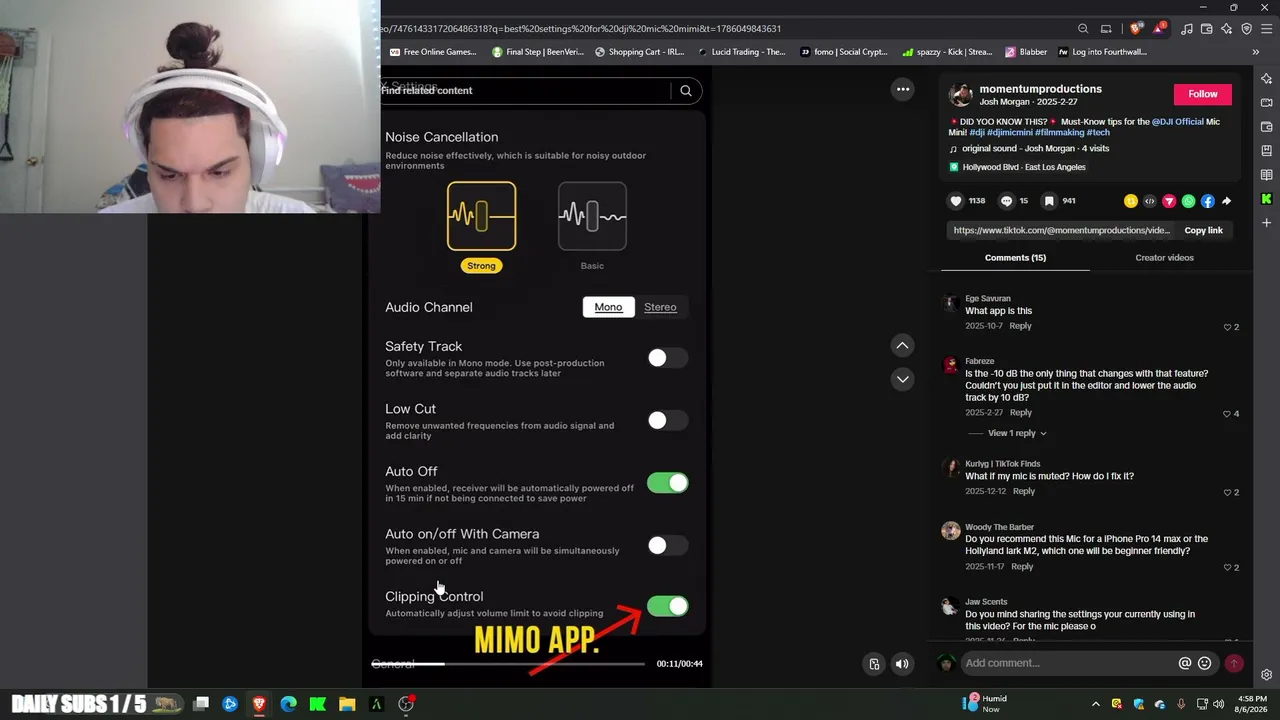Reply to Woody The Barber's comment
Screen dimensions: 1280x720
pyautogui.click(x=1022, y=567)
